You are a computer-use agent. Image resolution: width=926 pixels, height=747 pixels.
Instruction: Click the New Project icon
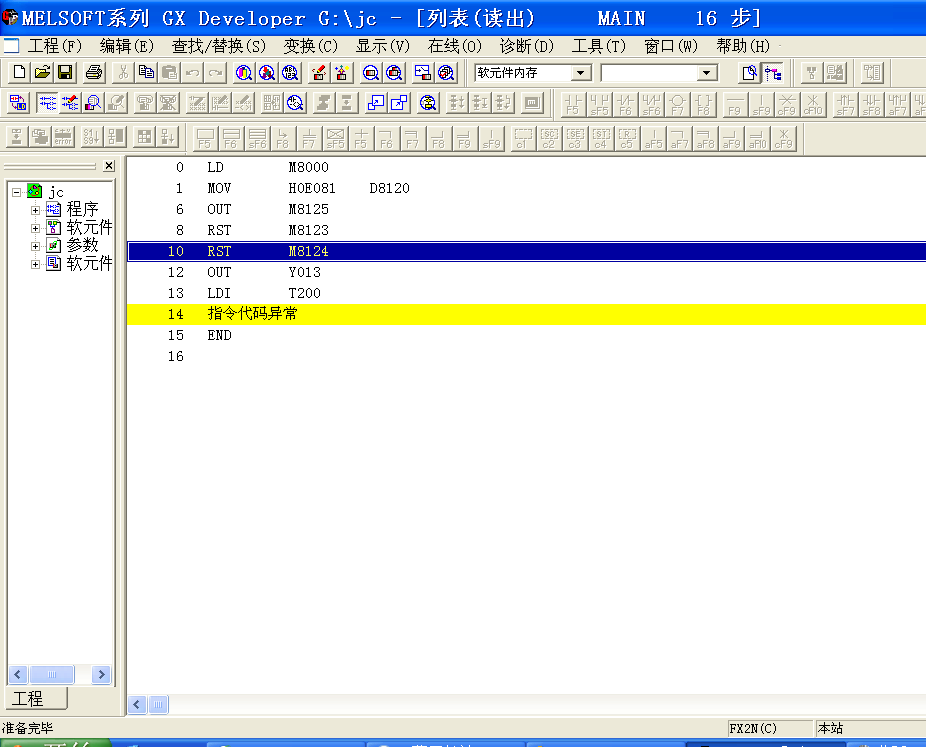(x=18, y=72)
